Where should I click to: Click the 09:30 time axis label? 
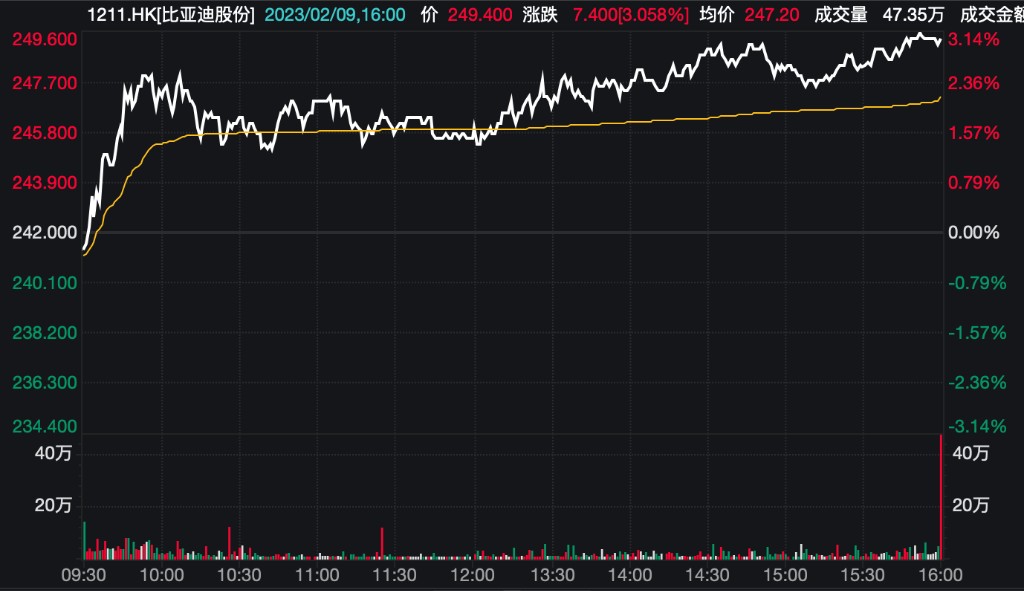pyautogui.click(x=85, y=575)
